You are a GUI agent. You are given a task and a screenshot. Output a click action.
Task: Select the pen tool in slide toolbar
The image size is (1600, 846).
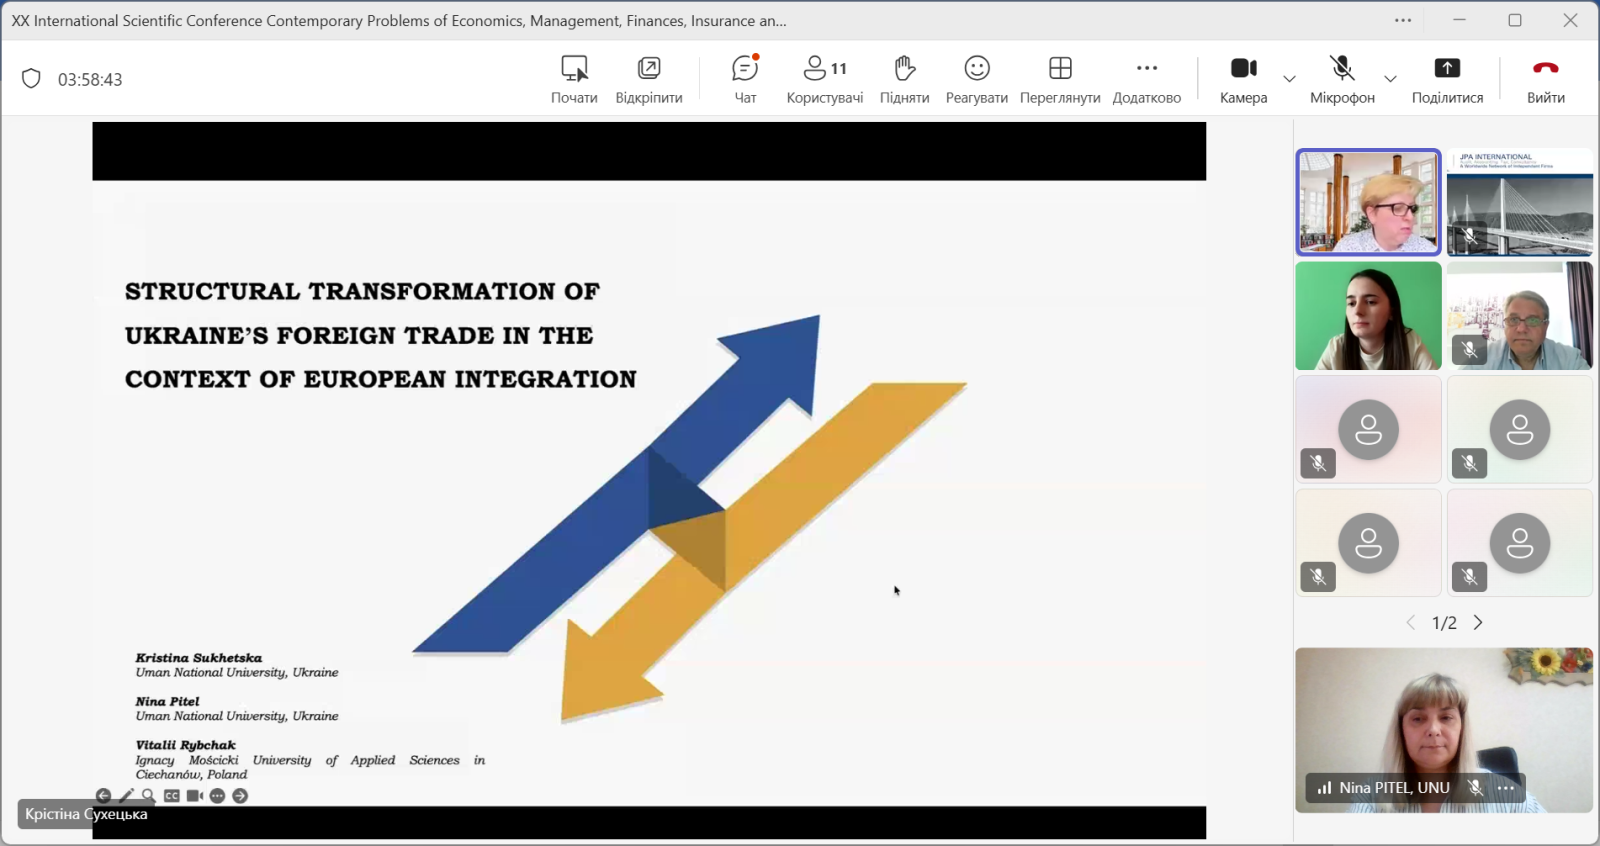coord(126,796)
